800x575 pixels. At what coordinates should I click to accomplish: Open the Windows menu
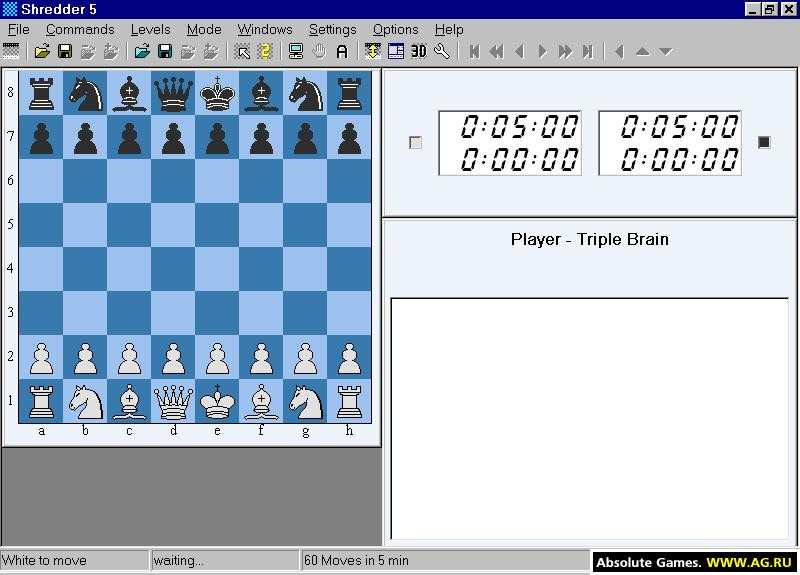tap(265, 30)
